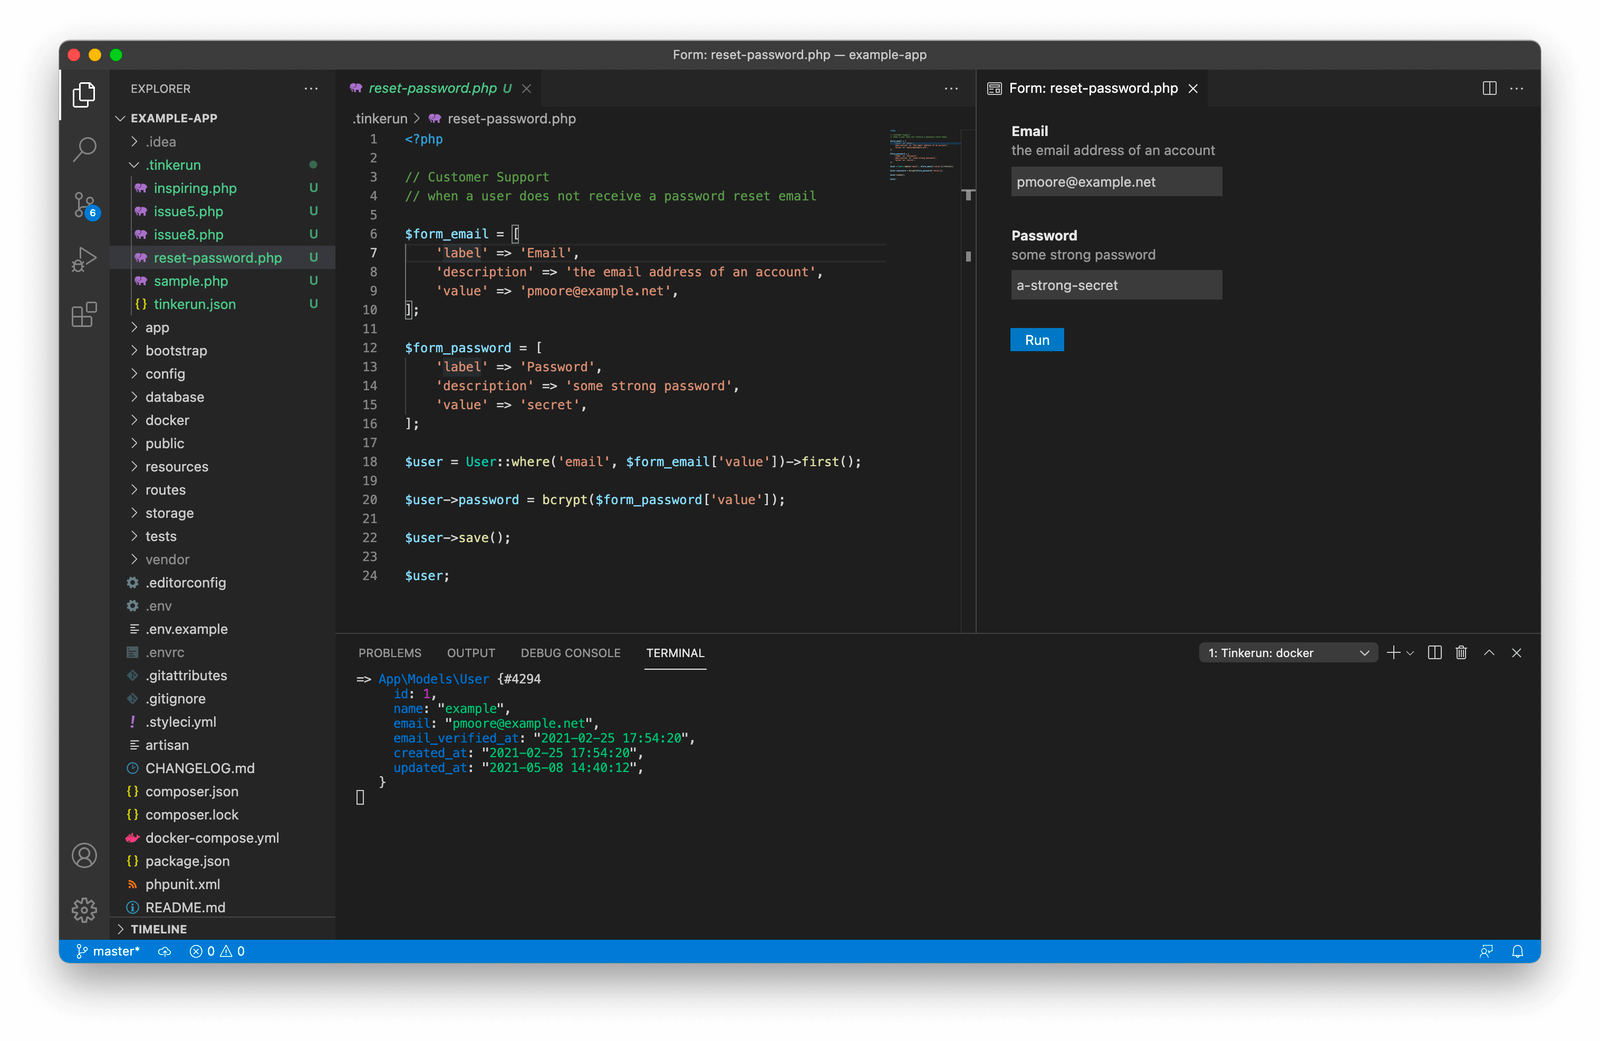The height and width of the screenshot is (1041, 1600).
Task: Maximize the terminal panel size
Action: coord(1489,653)
